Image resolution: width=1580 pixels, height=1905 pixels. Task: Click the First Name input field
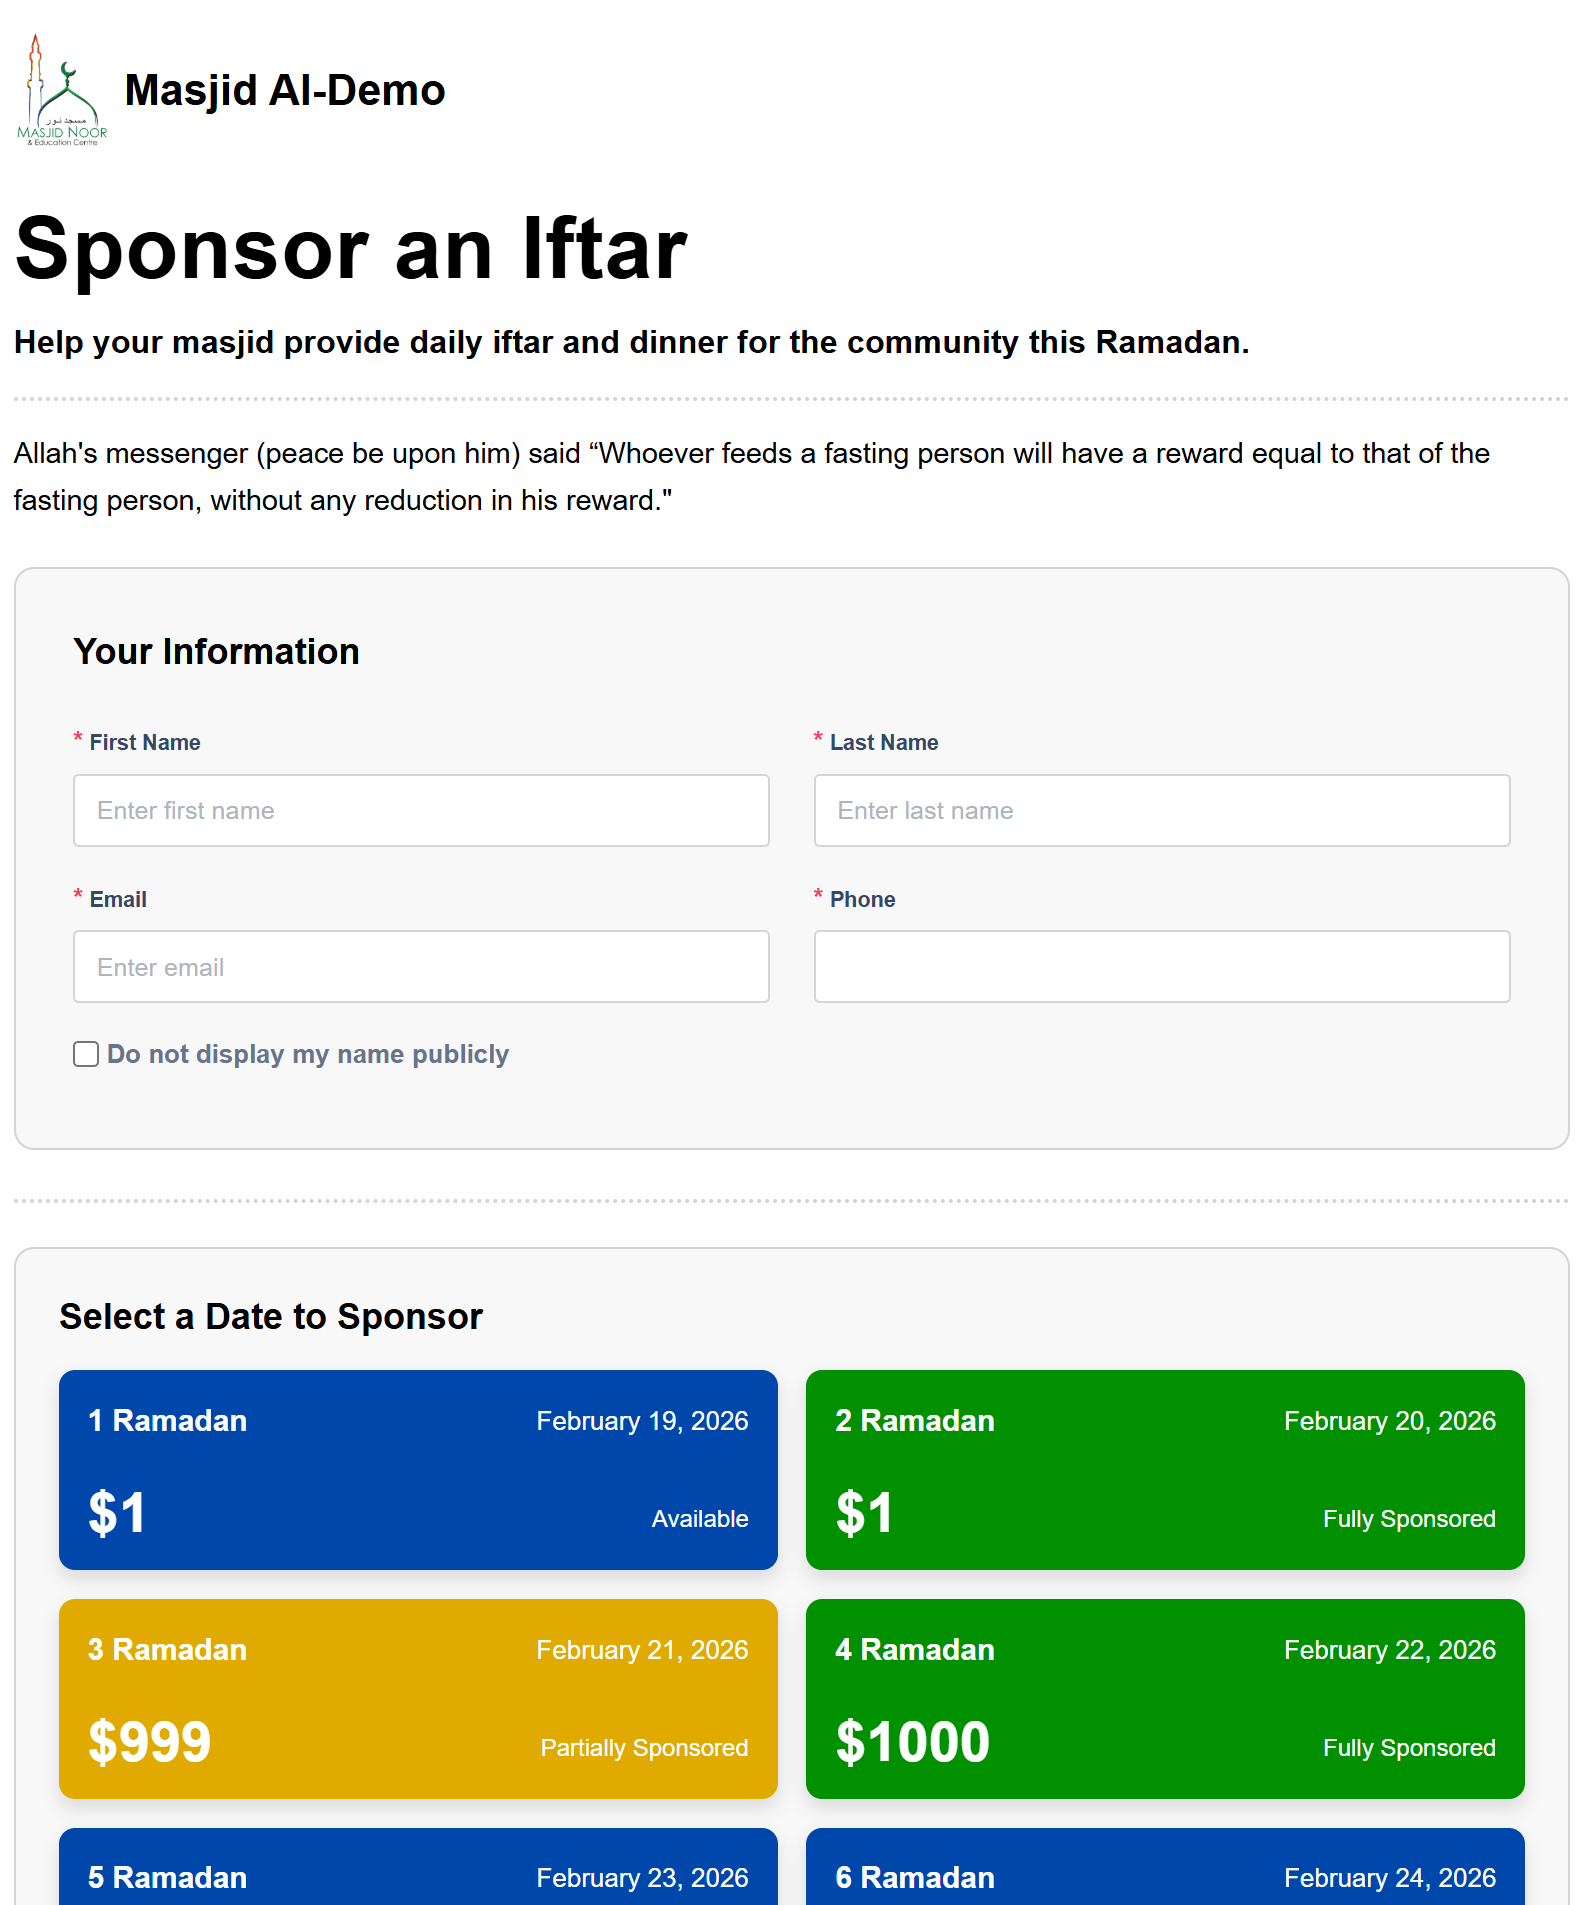point(421,810)
